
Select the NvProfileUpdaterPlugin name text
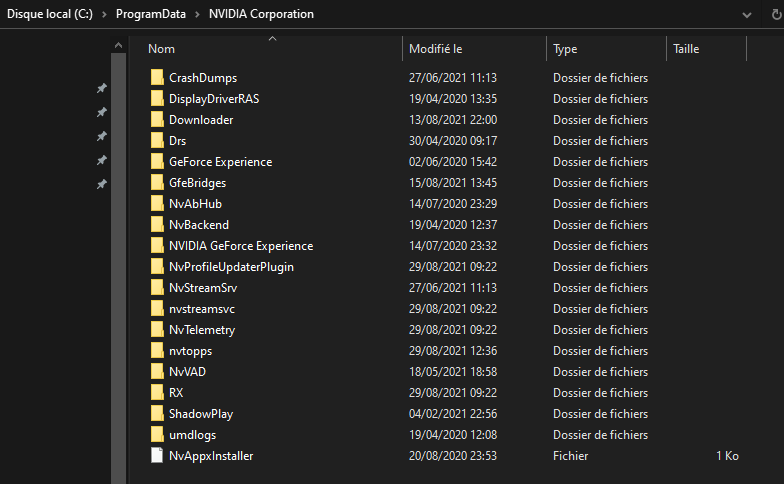[x=232, y=266]
